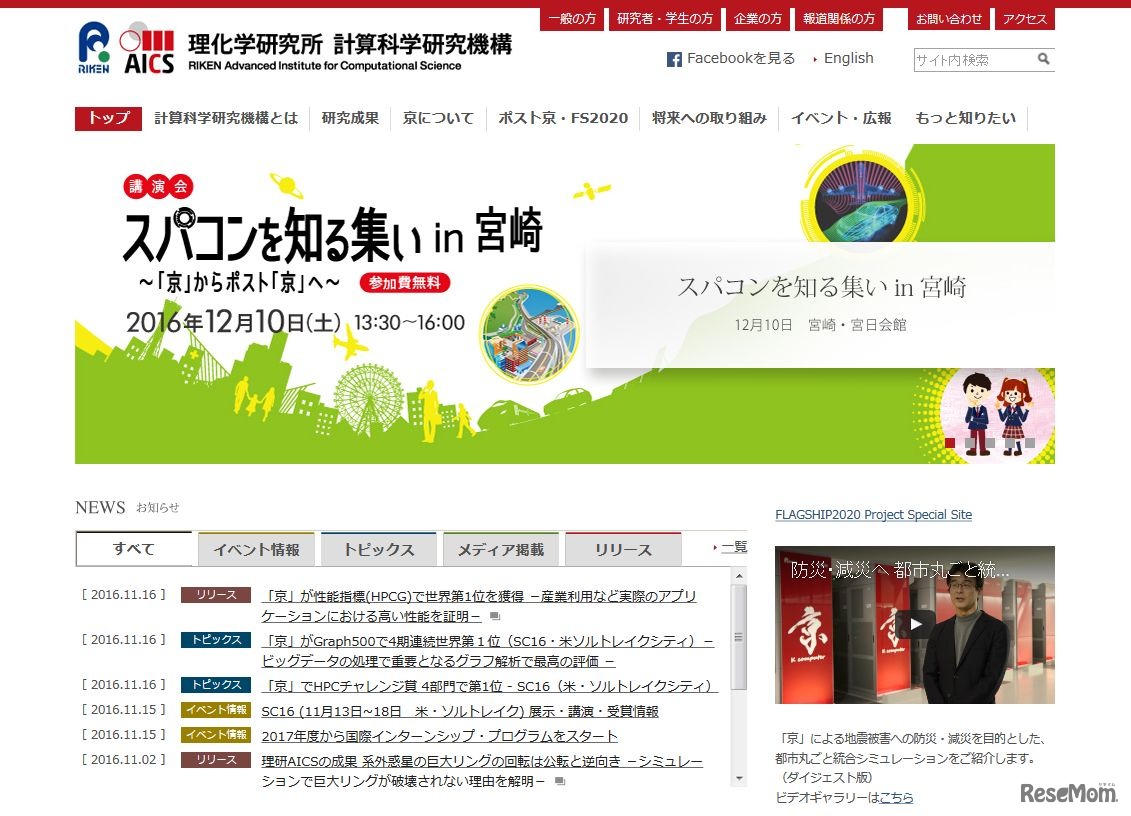Screen dimensions: 1131x816
Task: Select the トップ navigation item
Action: pos(107,118)
